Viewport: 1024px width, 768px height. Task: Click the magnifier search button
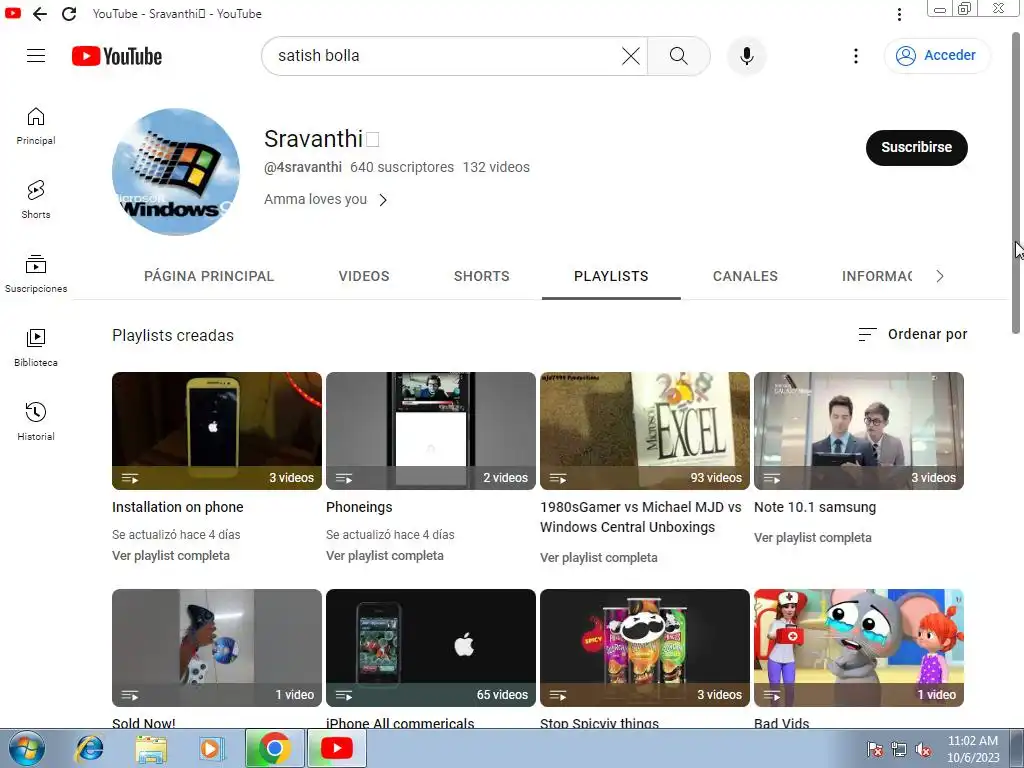(679, 56)
